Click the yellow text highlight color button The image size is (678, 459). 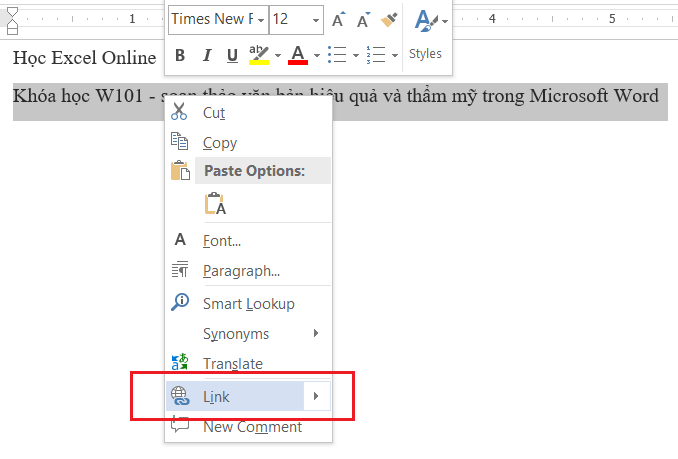(259, 55)
